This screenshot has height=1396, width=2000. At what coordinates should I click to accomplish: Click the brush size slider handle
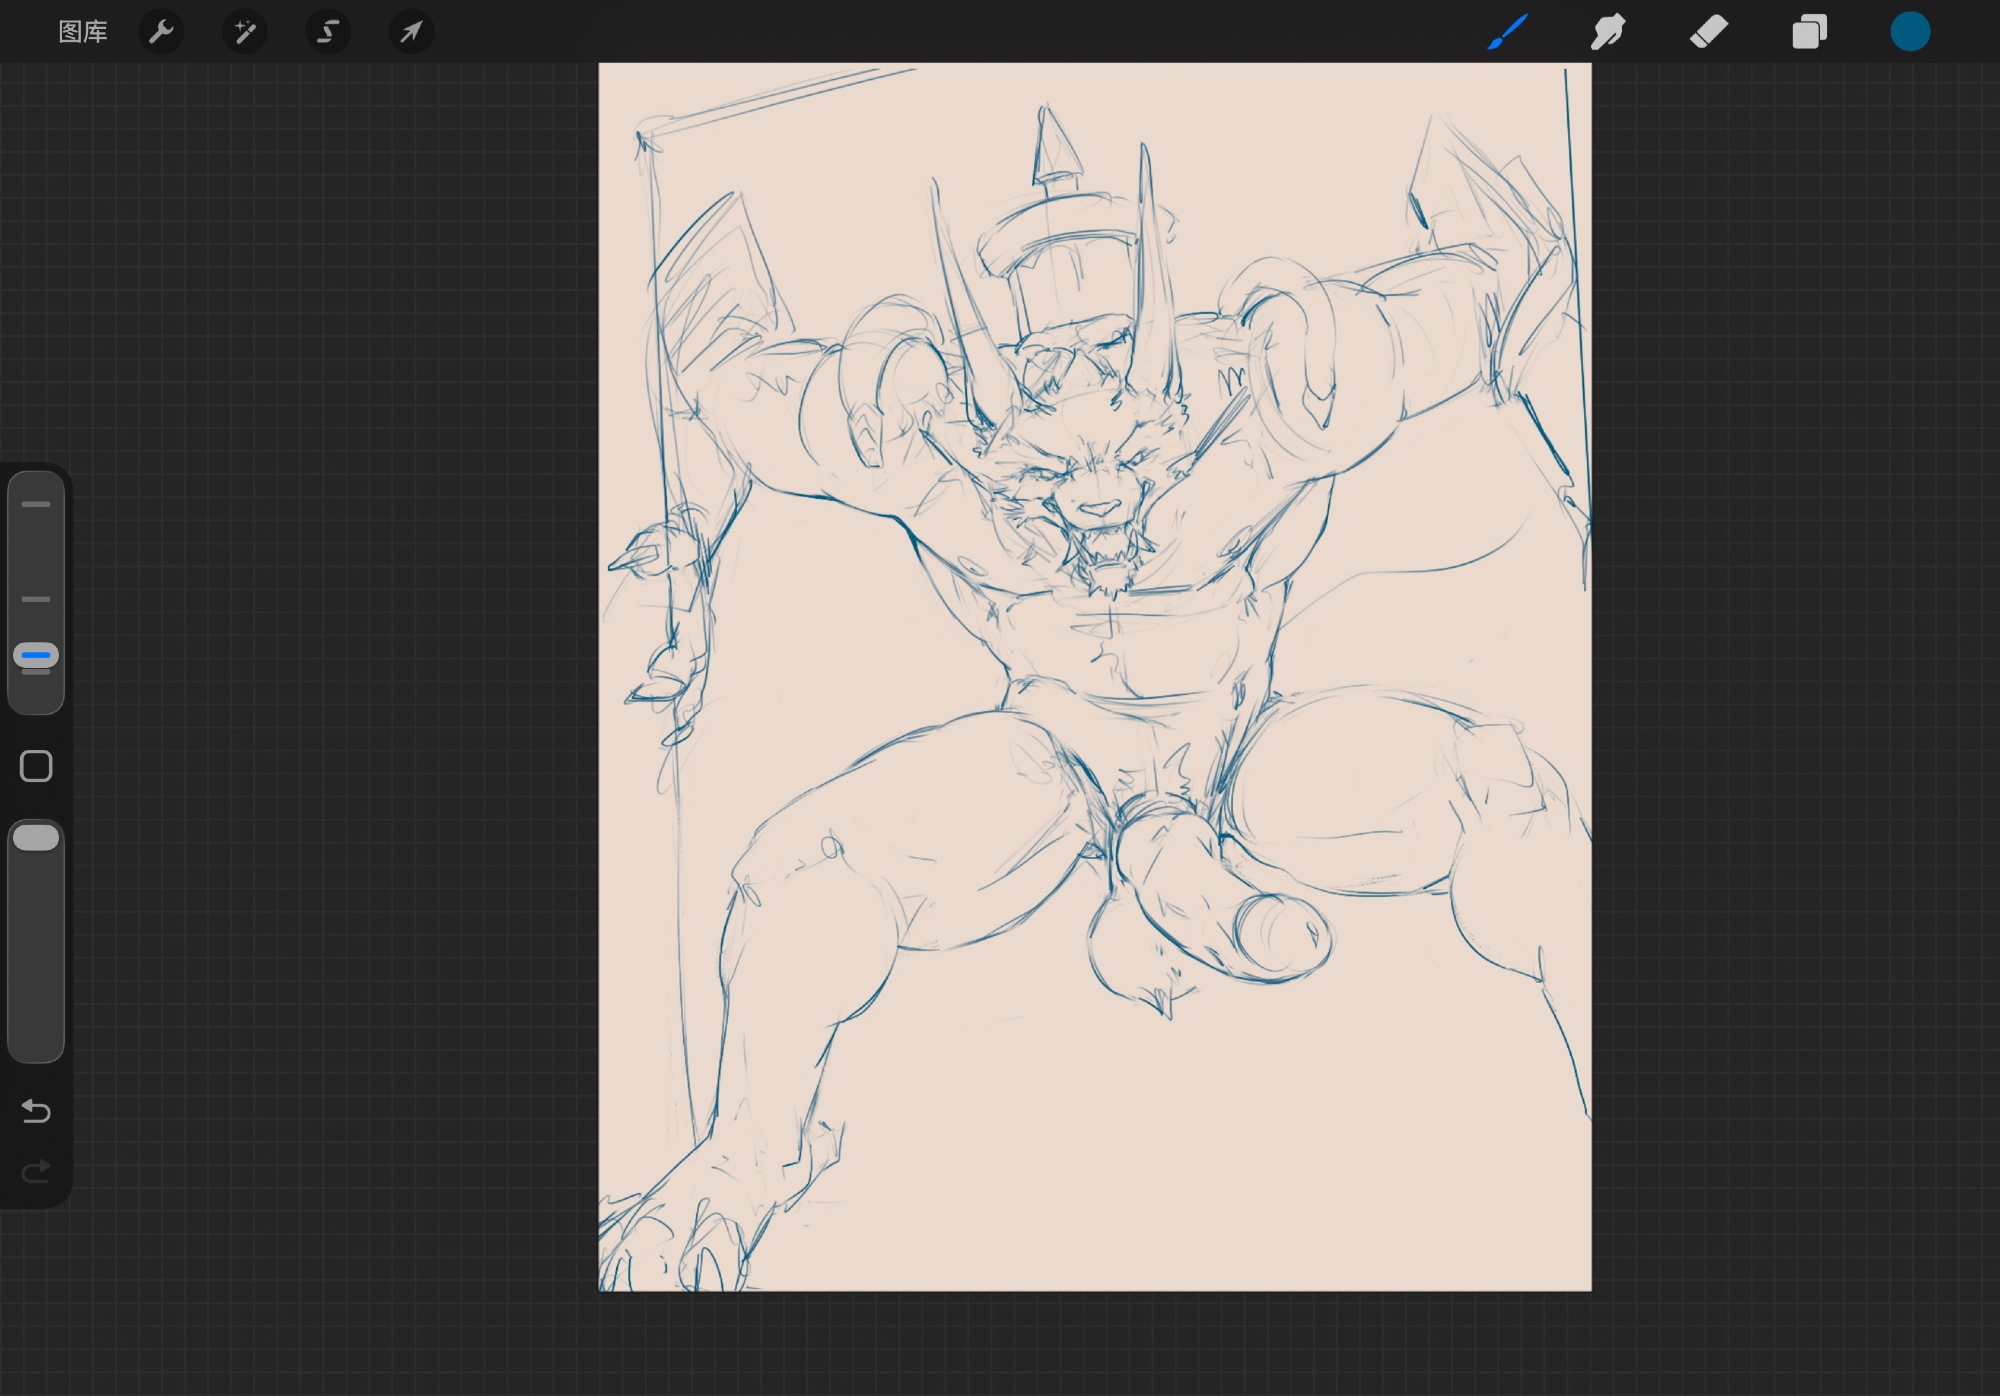coord(36,656)
